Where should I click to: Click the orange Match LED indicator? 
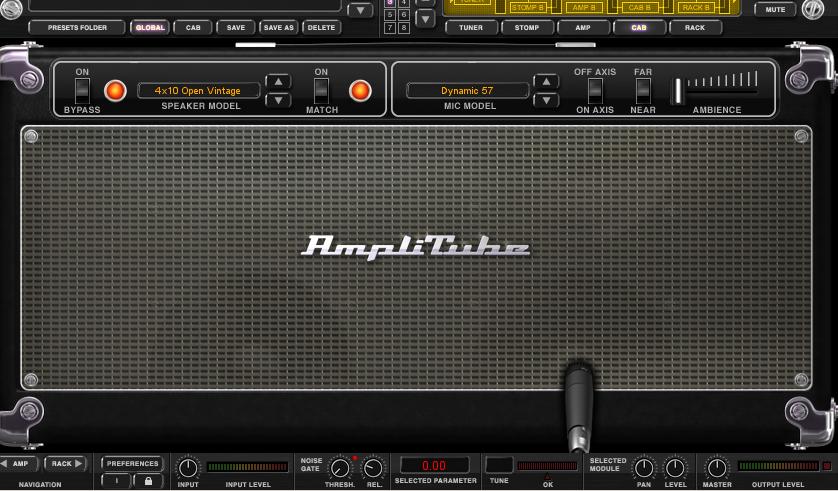pos(360,91)
